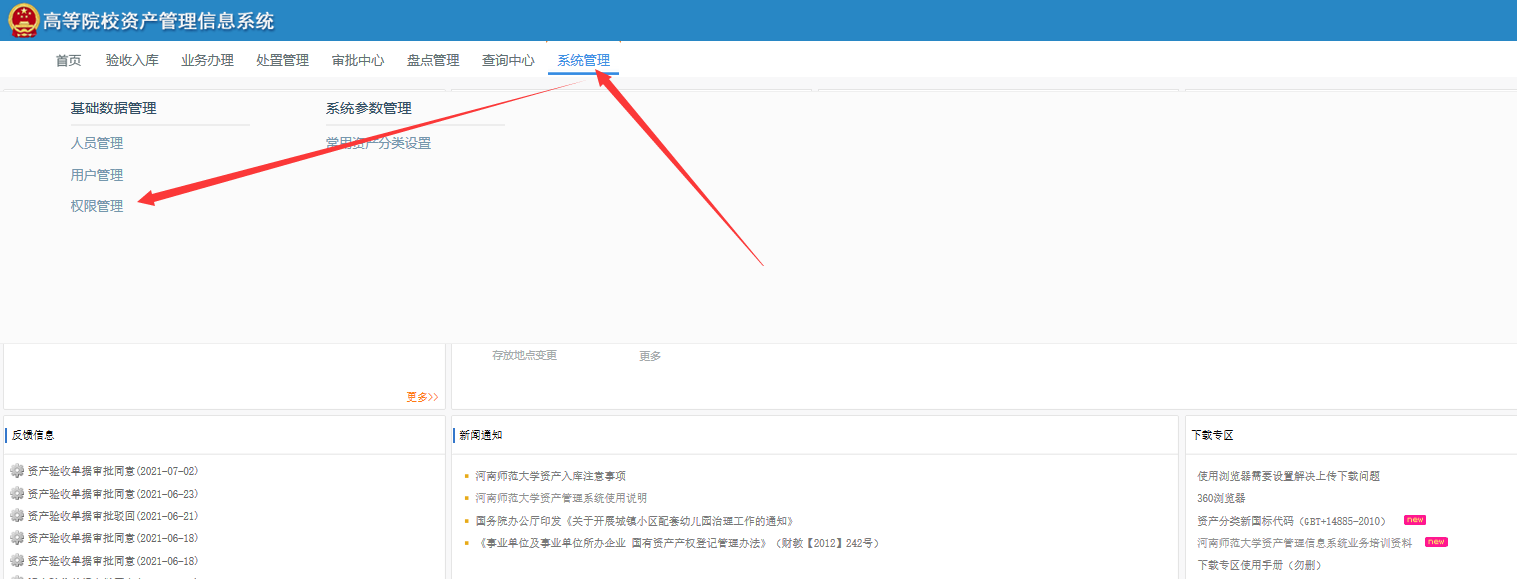The height and width of the screenshot is (579, 1517).
Task: Open news item 河南师范大学资产入库注意事项
Action: pyautogui.click(x=550, y=476)
